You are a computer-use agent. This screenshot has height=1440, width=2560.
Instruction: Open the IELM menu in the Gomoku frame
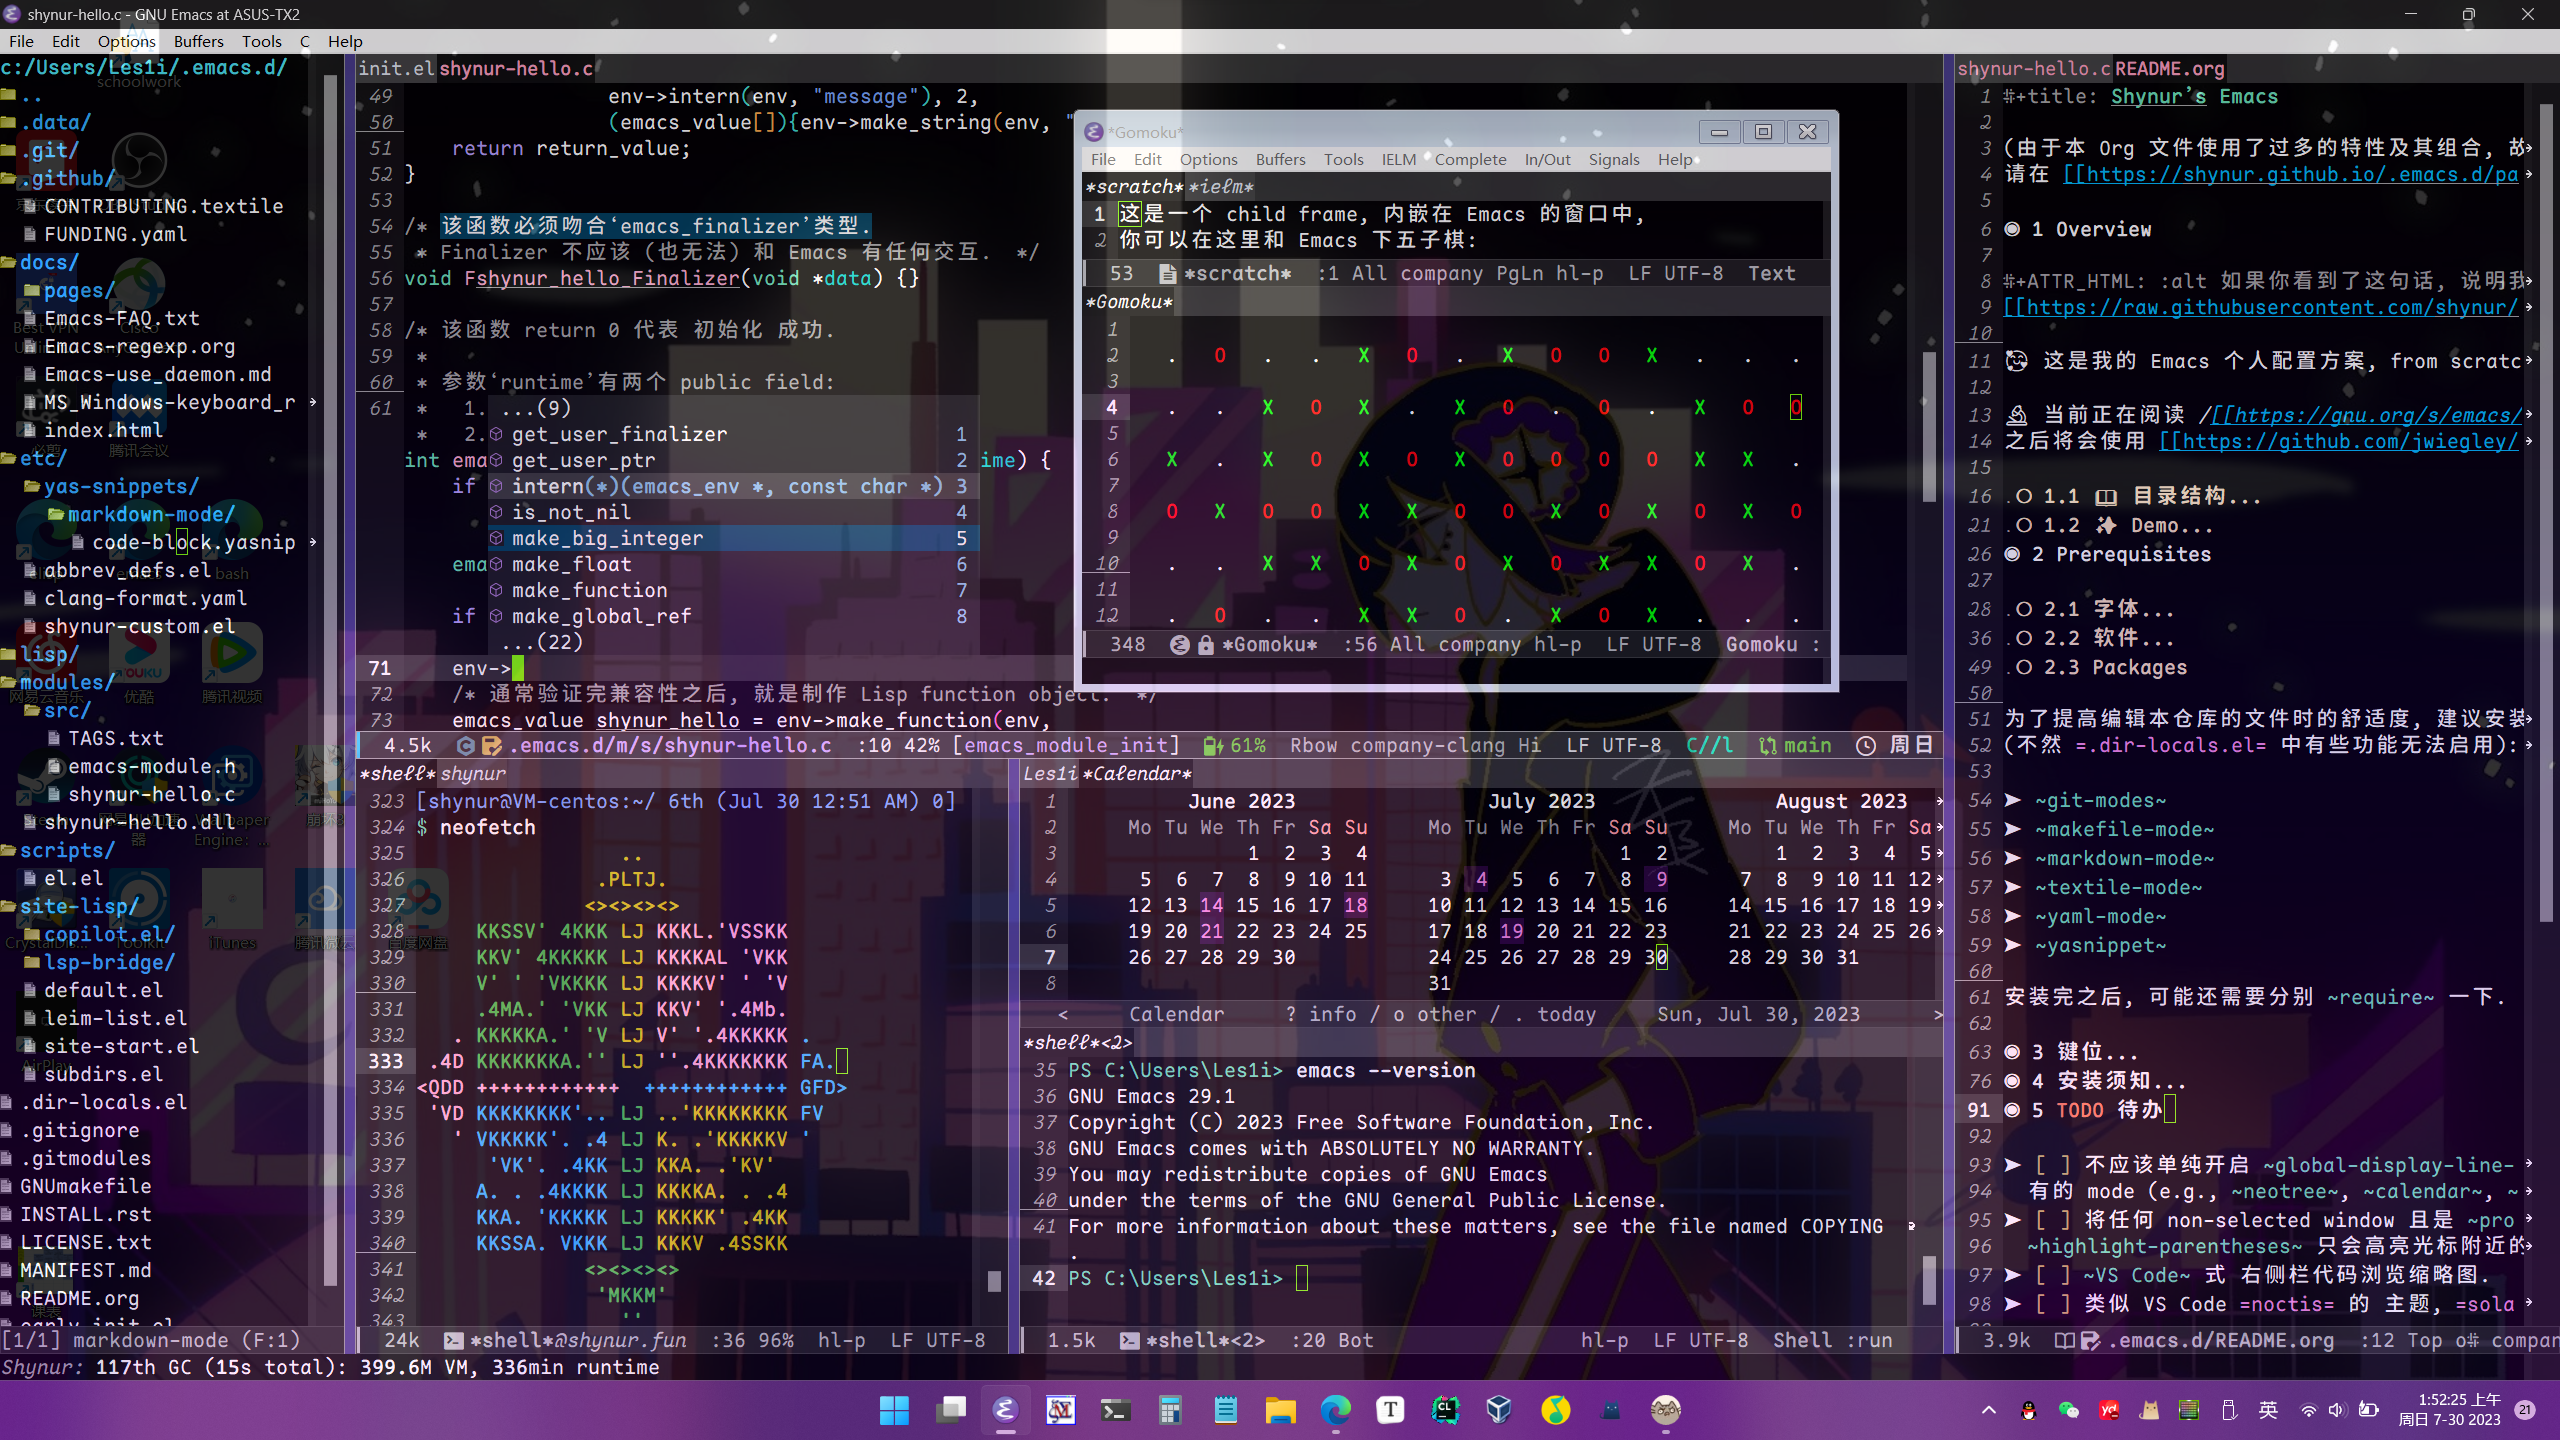click(1398, 159)
